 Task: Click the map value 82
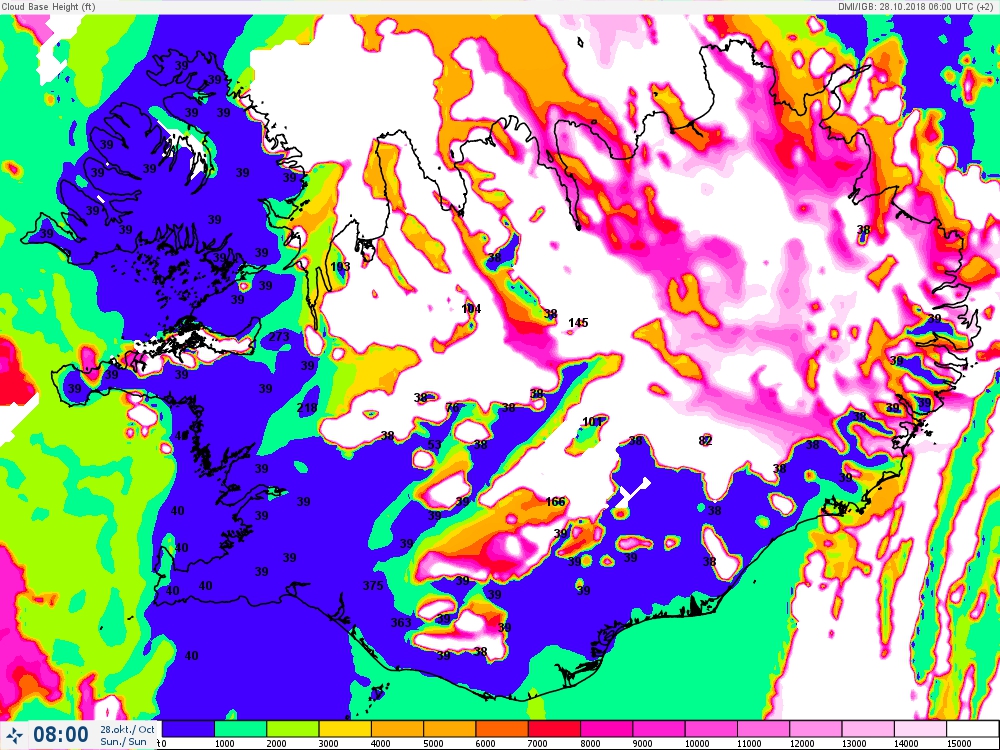click(705, 441)
